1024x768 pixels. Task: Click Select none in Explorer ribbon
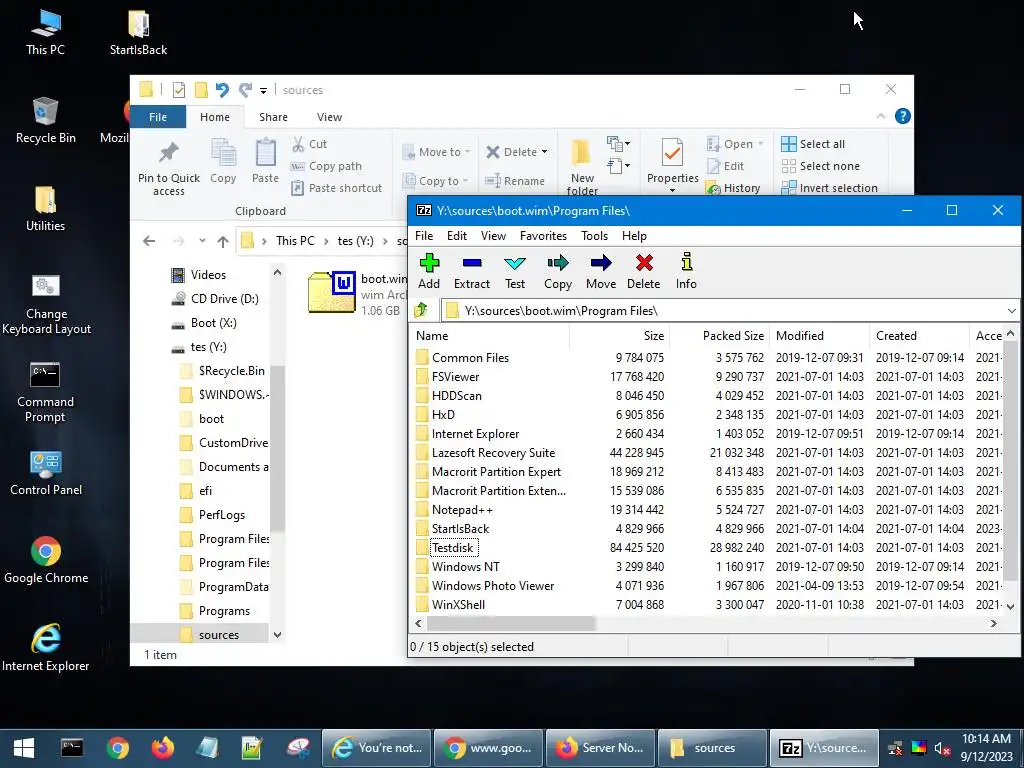[821, 166]
